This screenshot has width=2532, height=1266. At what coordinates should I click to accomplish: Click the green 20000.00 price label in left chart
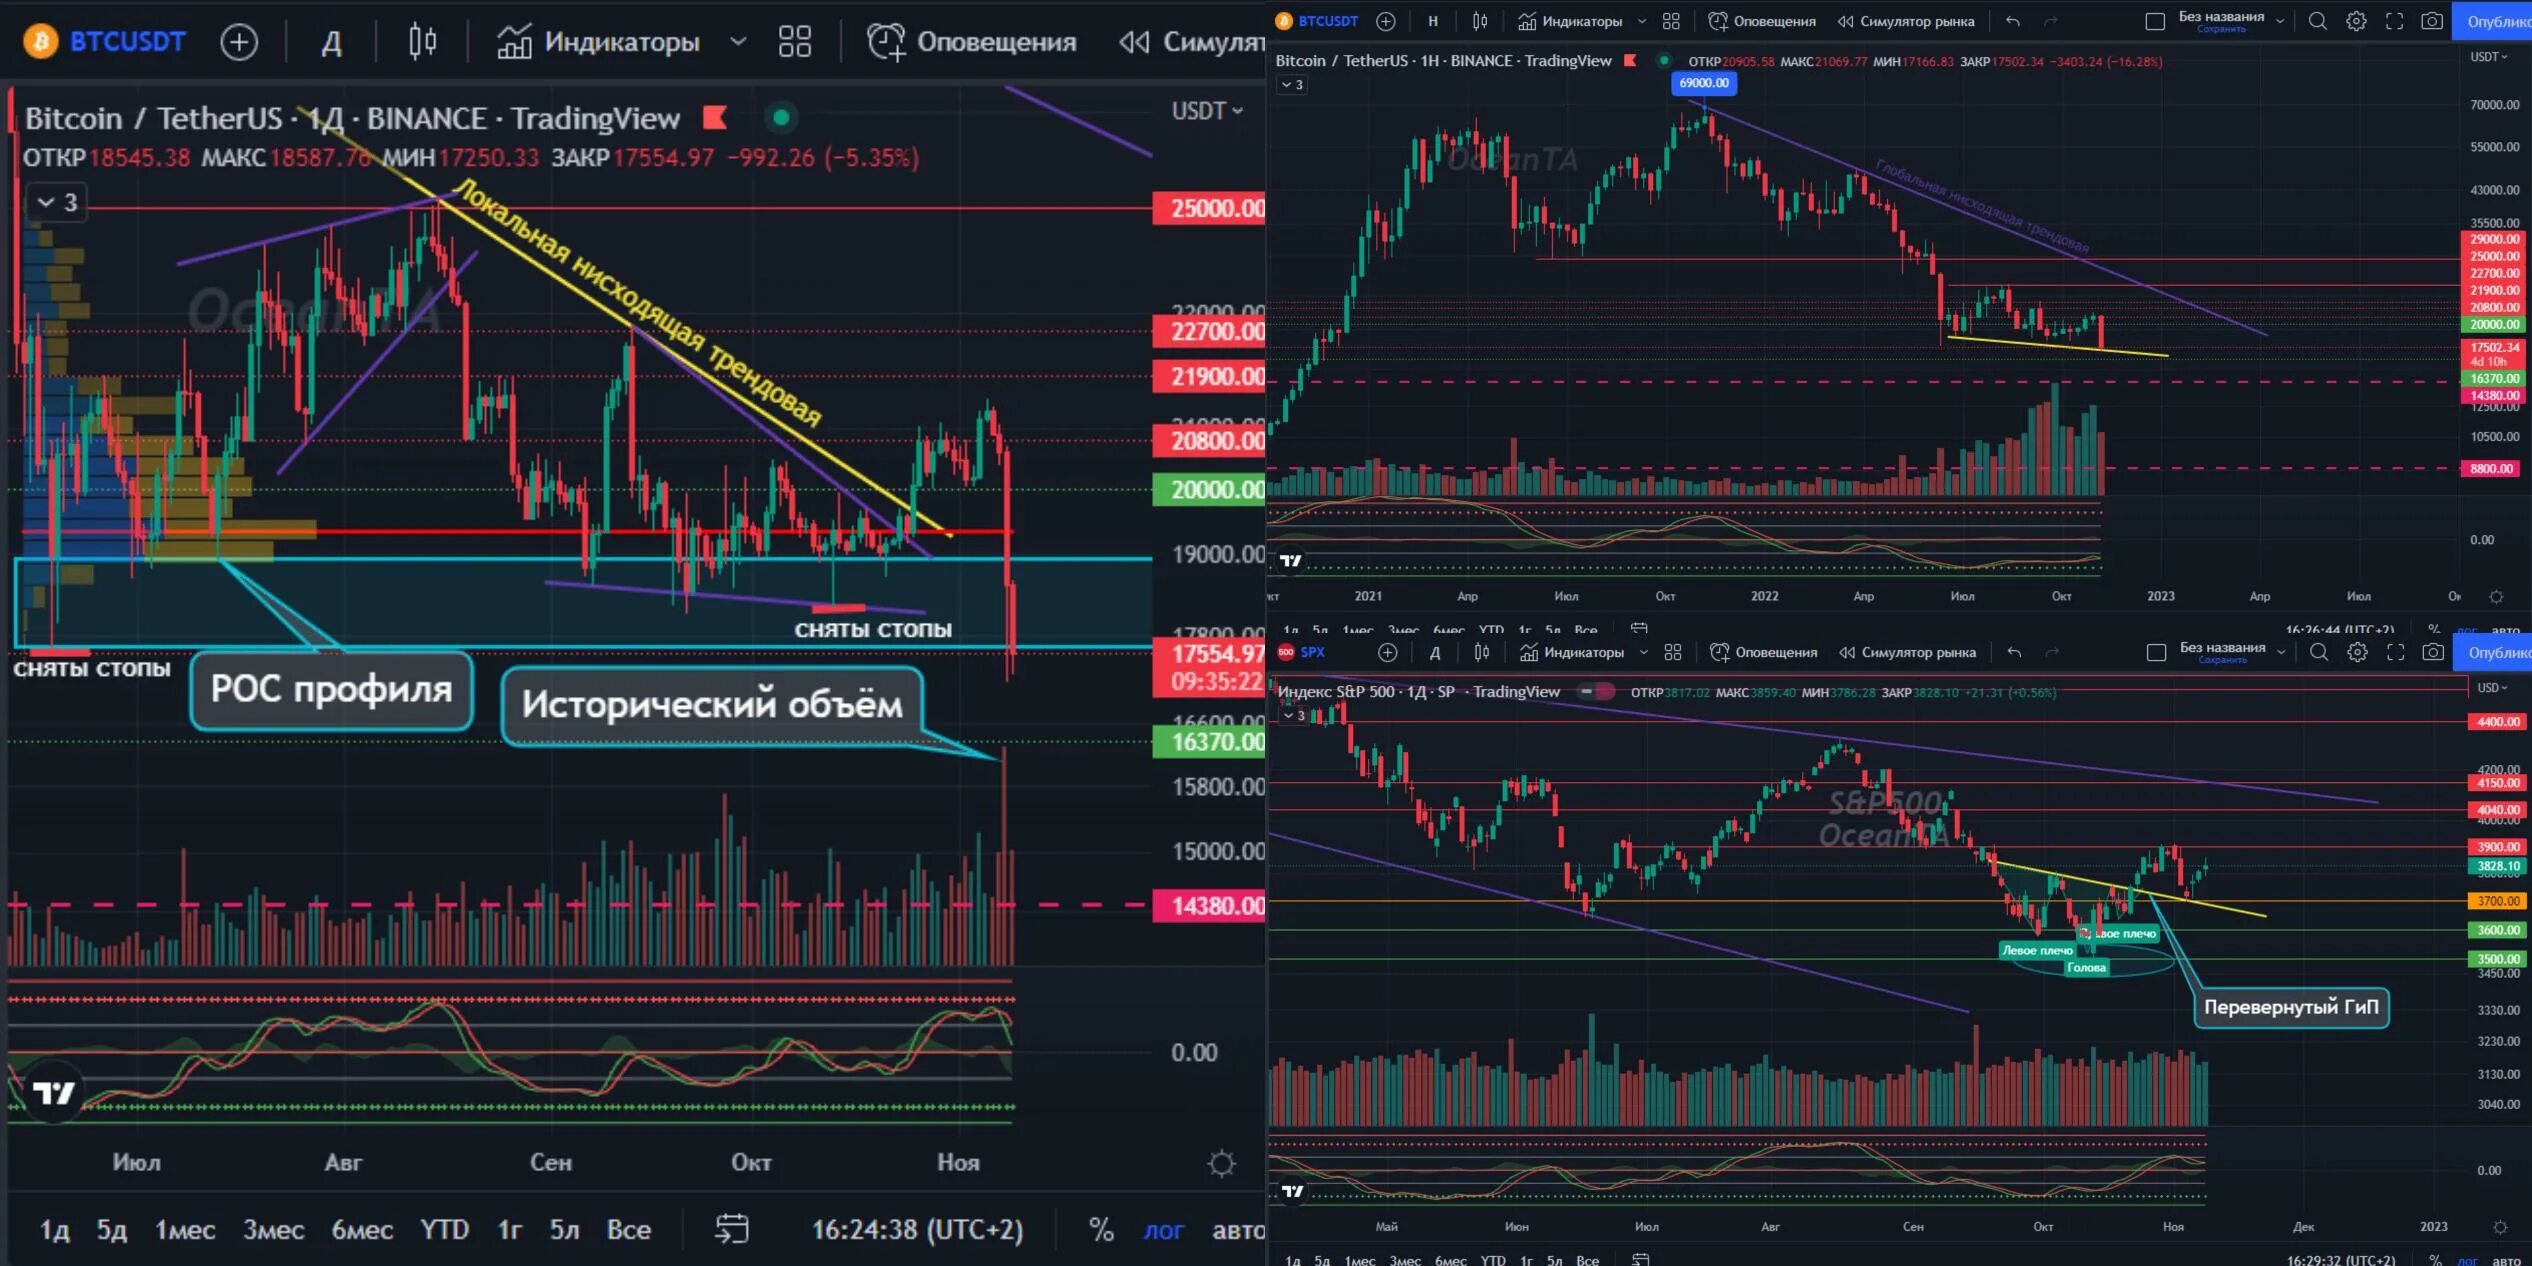click(1210, 489)
